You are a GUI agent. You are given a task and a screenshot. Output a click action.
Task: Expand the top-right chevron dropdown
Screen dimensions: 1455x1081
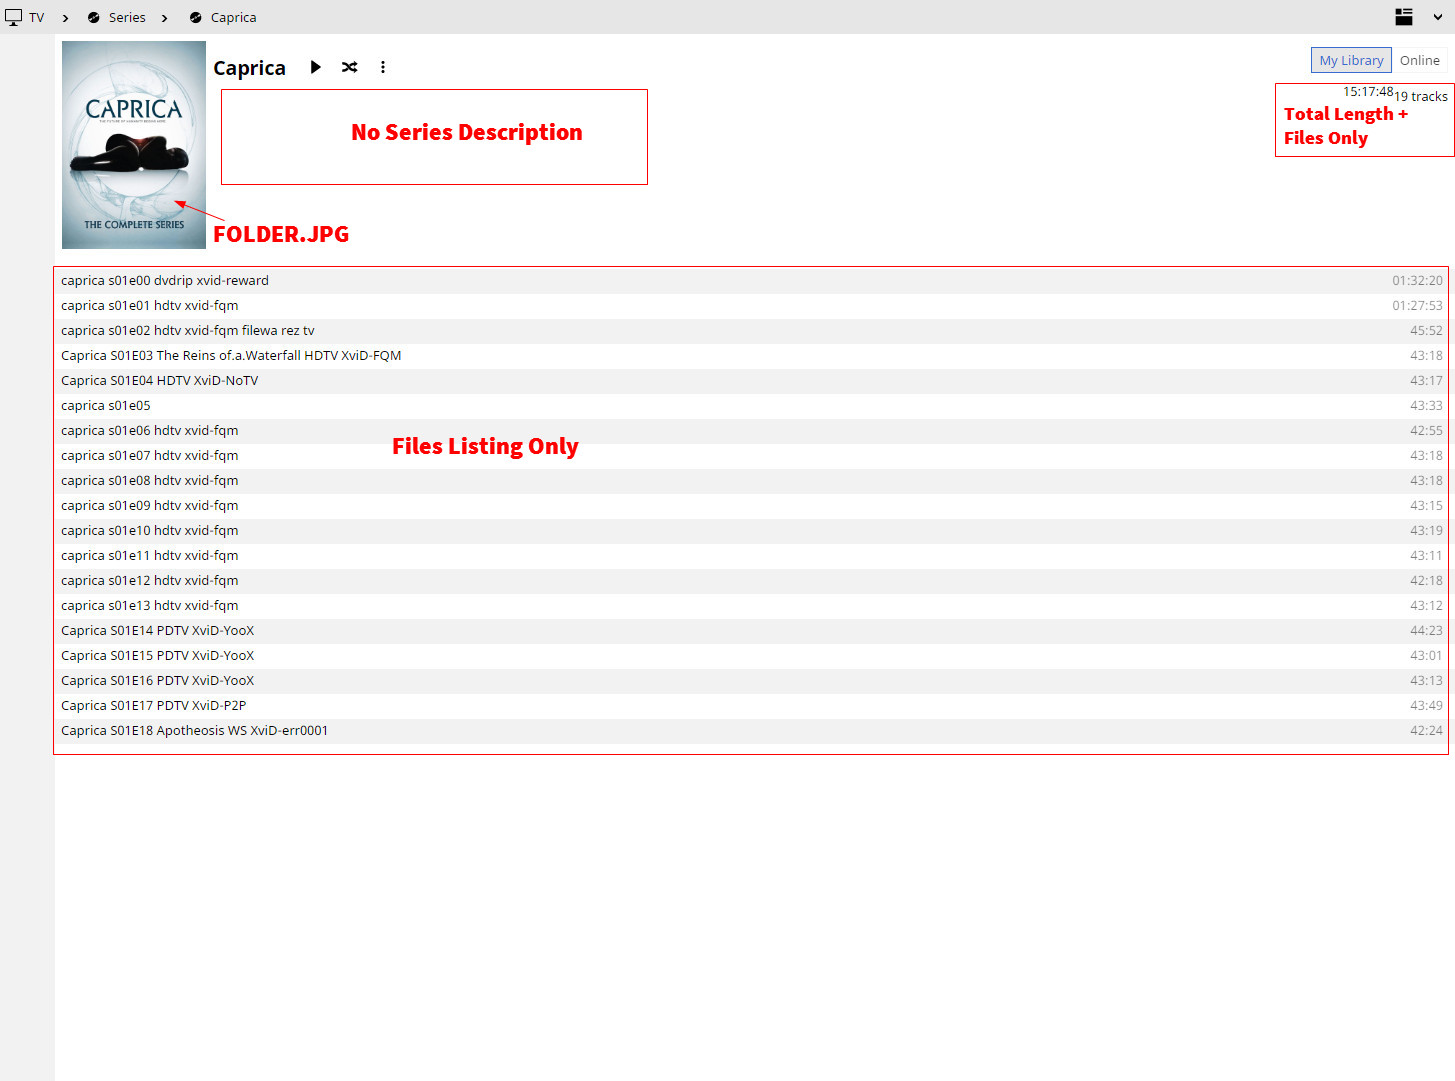tap(1438, 17)
